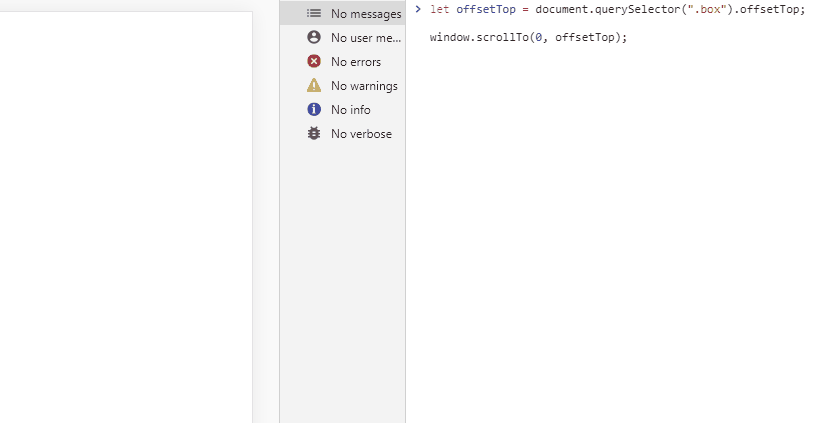This screenshot has height=423, width=817.
Task: Filter by the "No warnings" label
Action: tap(364, 85)
